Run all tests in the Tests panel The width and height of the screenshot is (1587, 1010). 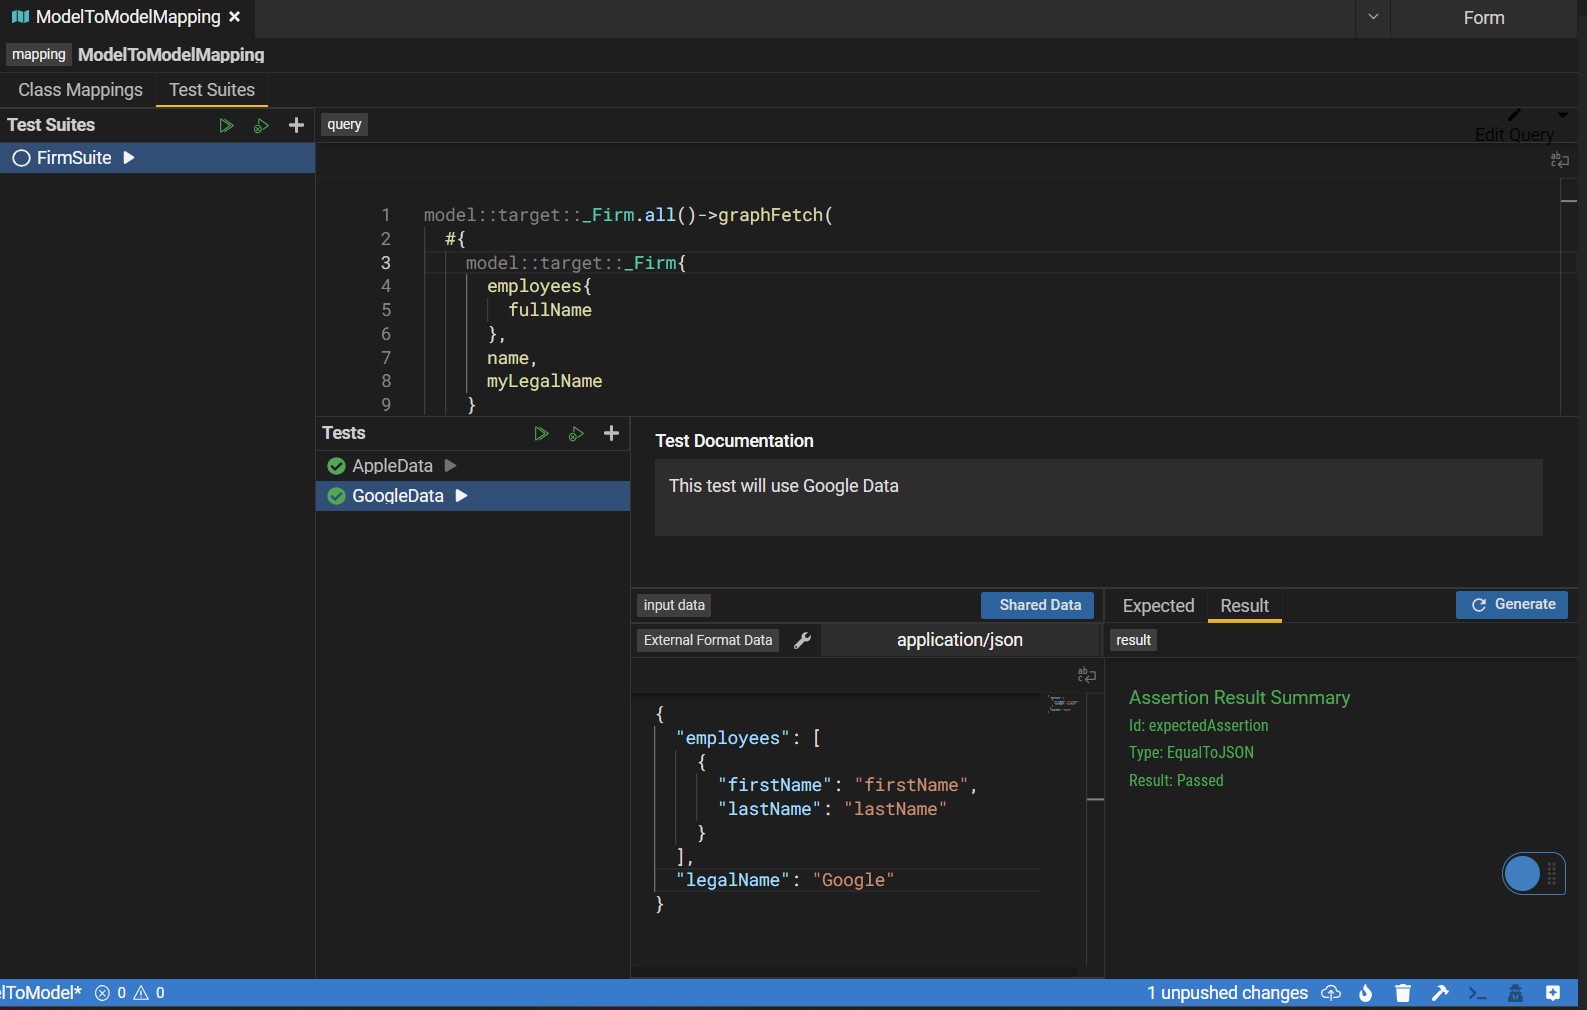[541, 433]
